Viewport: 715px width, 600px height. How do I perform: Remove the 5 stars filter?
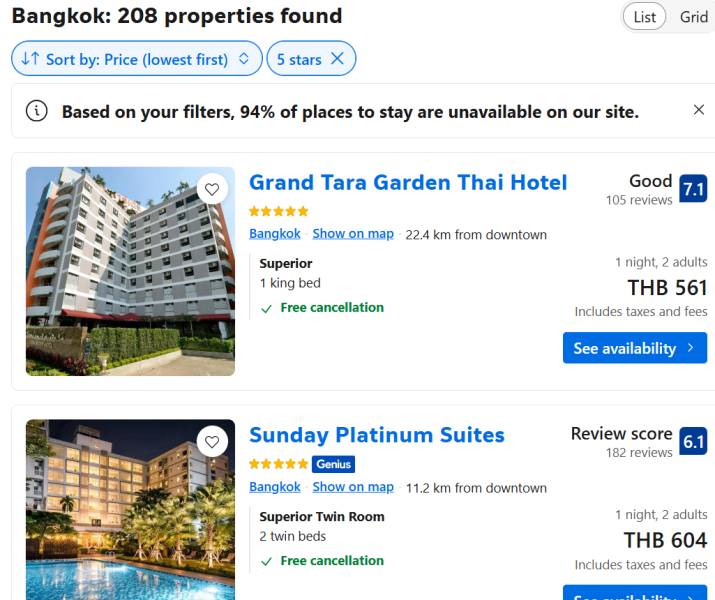tap(337, 58)
